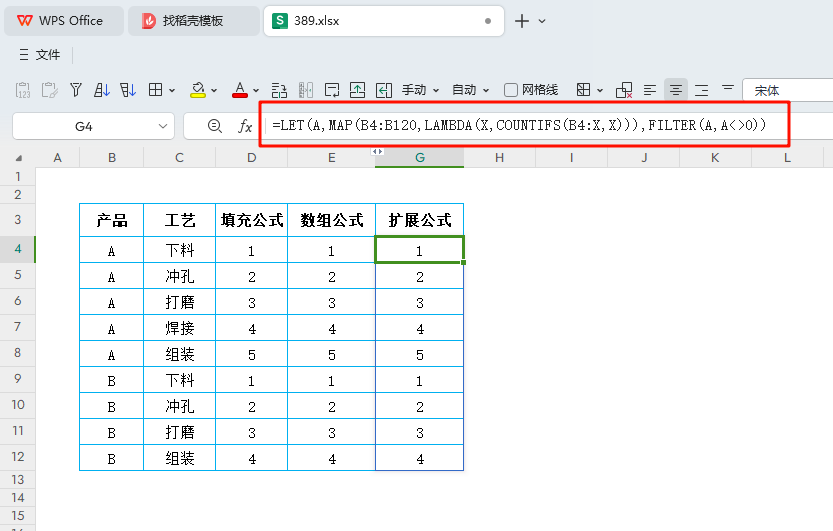Click the red 稻壳 template tab icon
Image resolution: width=833 pixels, height=531 pixels.
pos(149,21)
